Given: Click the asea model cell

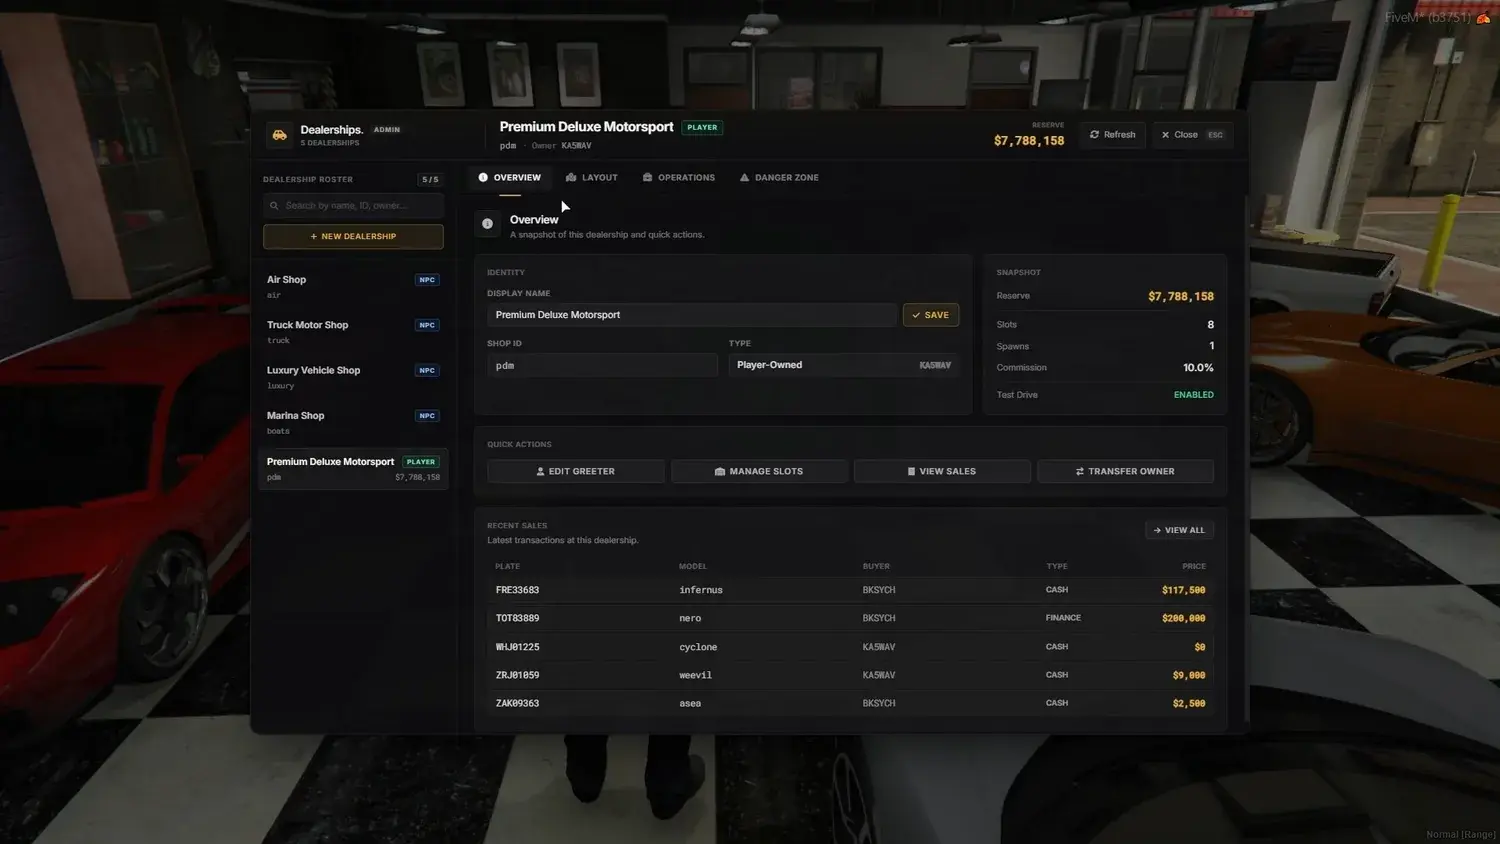Looking at the screenshot, I should point(690,703).
